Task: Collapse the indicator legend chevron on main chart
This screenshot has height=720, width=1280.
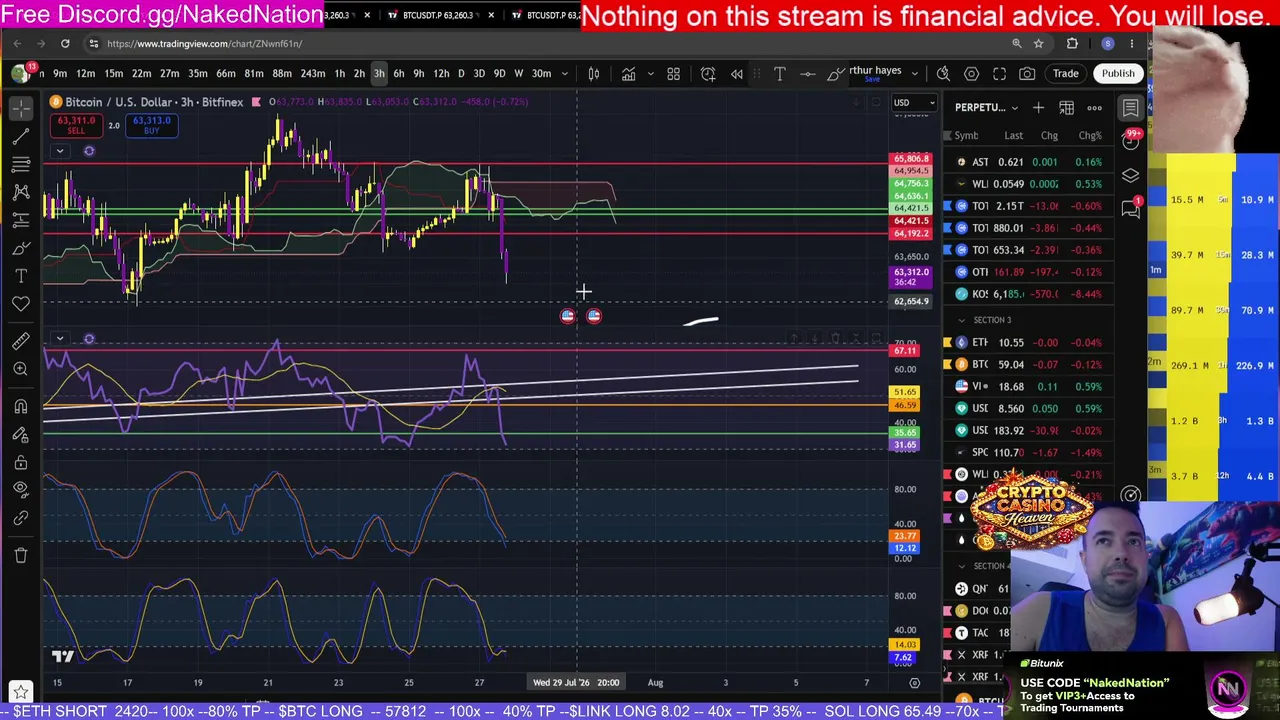Action: [60, 151]
